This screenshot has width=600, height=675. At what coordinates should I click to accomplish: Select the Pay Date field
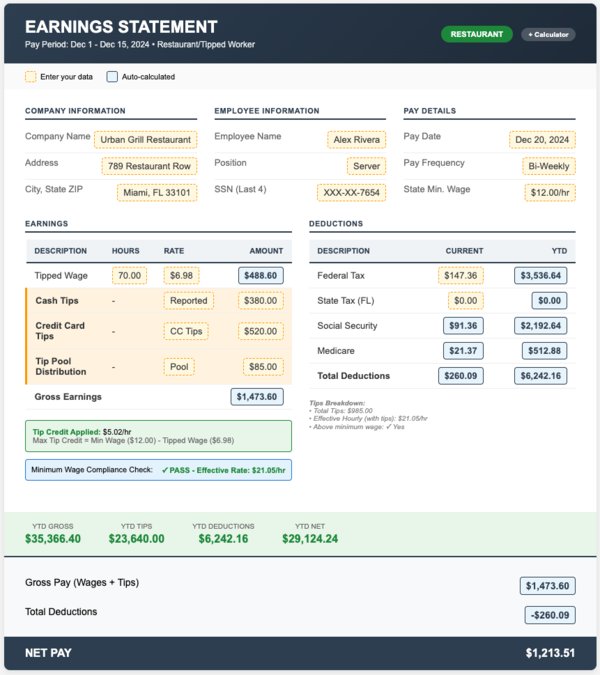(x=542, y=140)
